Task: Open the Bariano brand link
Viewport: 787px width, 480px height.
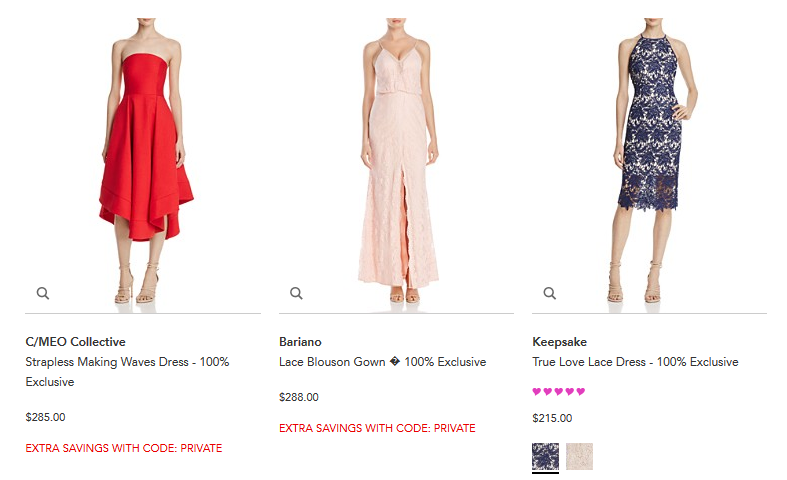Action: 300,342
